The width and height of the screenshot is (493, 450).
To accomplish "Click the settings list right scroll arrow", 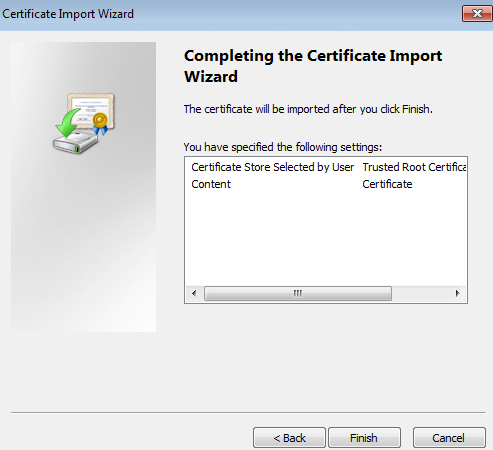I will tap(458, 293).
